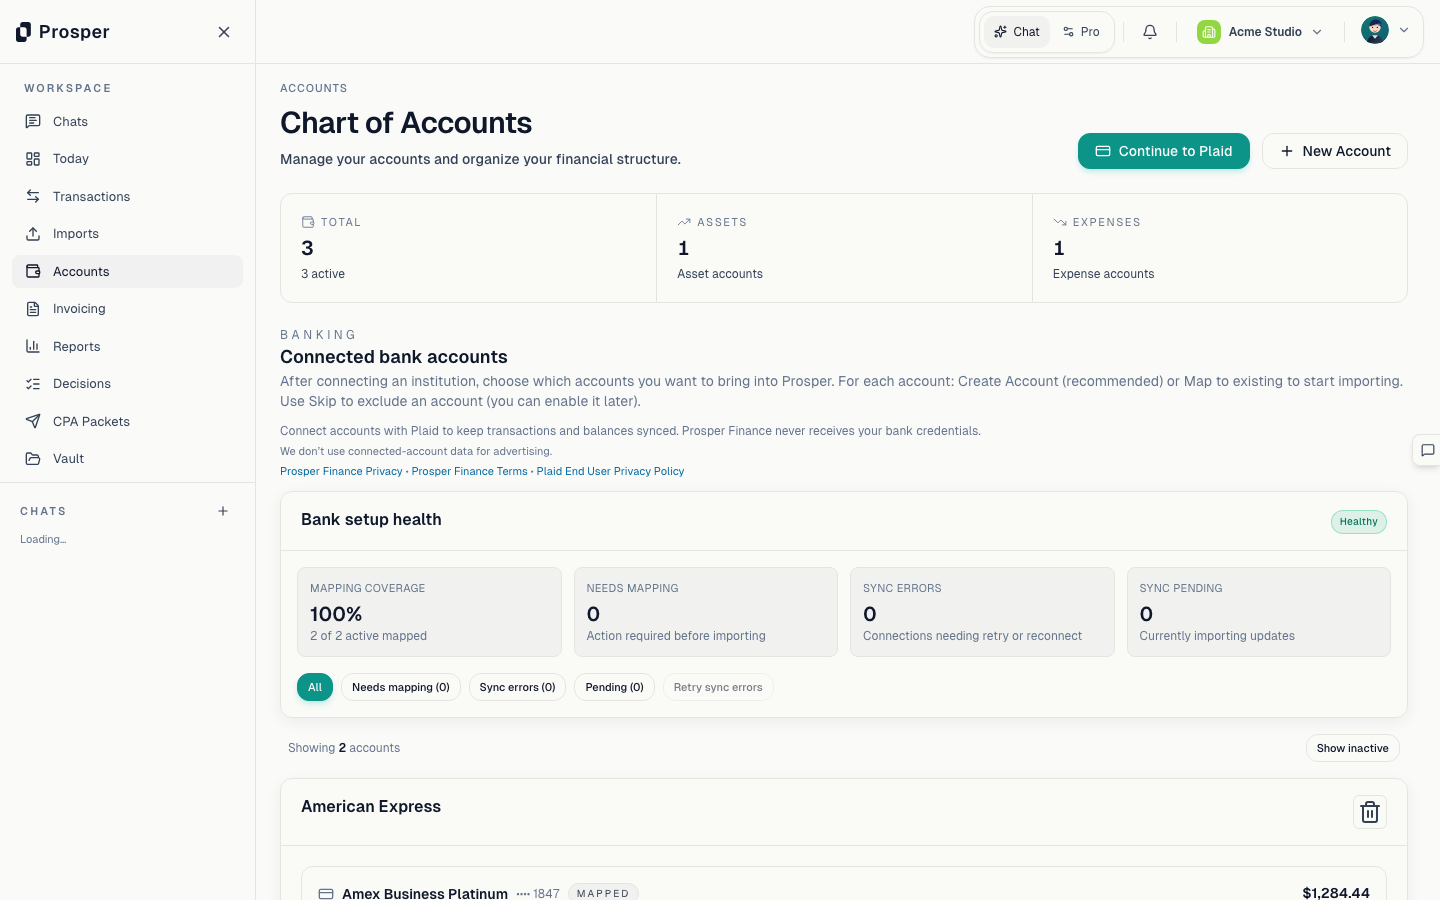Click the ACCOUNTS breadcrumb label

(314, 88)
